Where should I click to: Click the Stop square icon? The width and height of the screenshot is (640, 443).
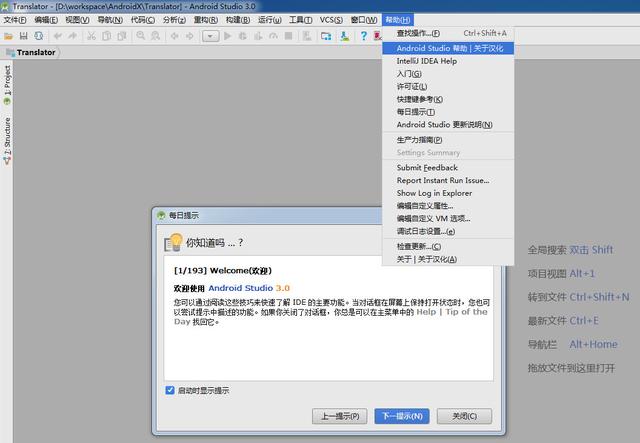(x=289, y=36)
